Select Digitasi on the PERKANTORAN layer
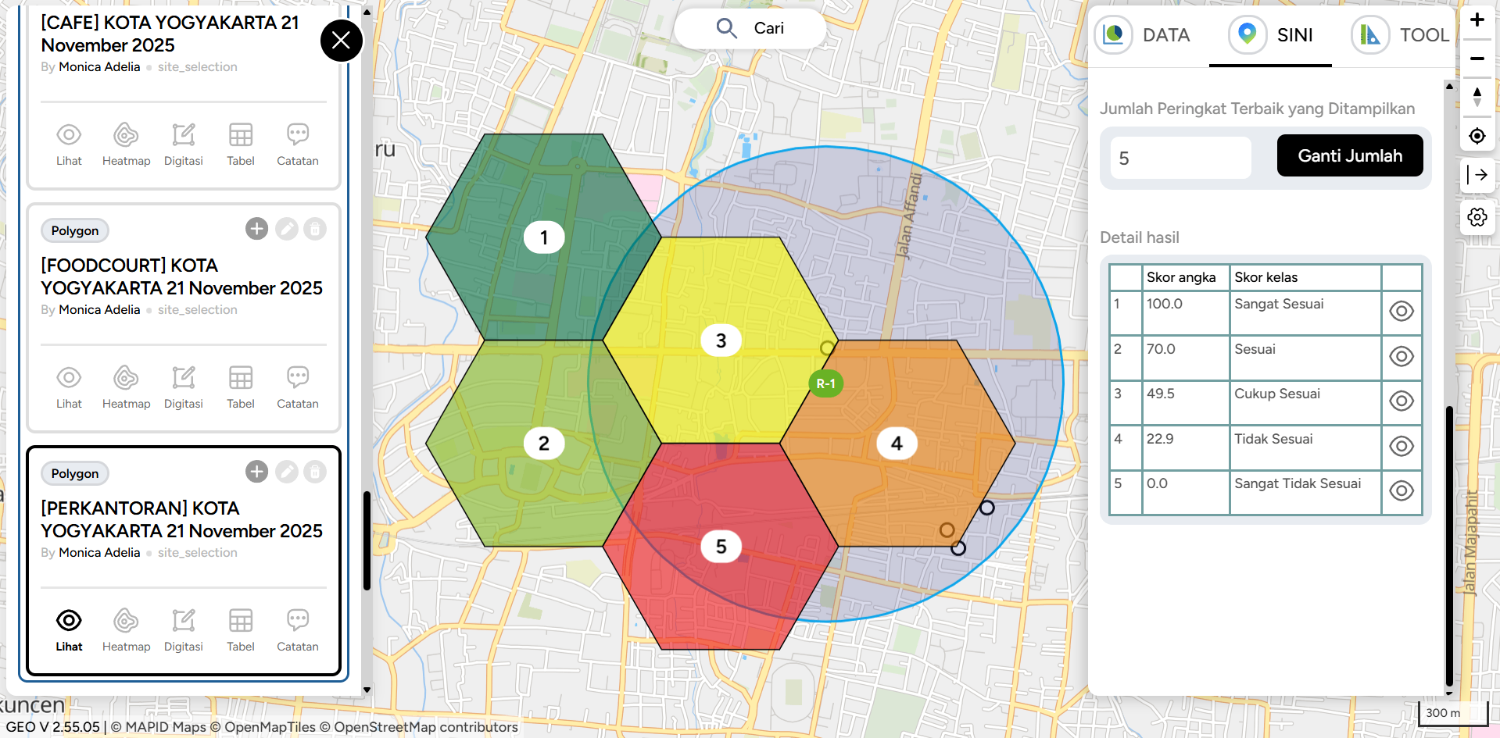This screenshot has width=1500, height=738. tap(183, 629)
